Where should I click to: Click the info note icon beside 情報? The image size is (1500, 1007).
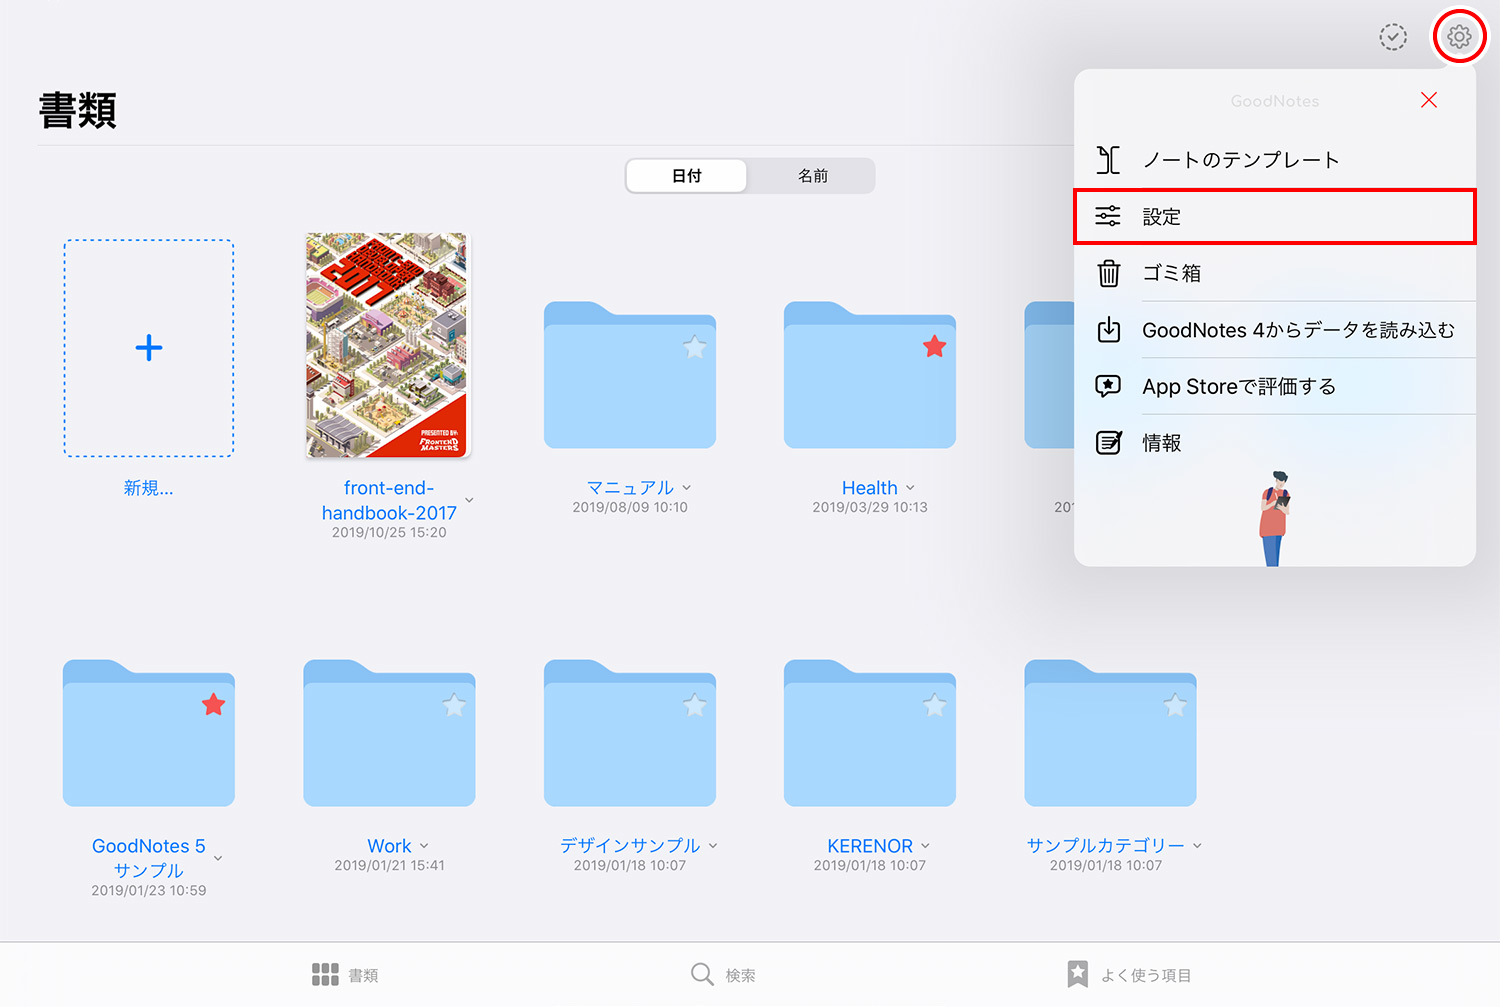[1108, 442]
